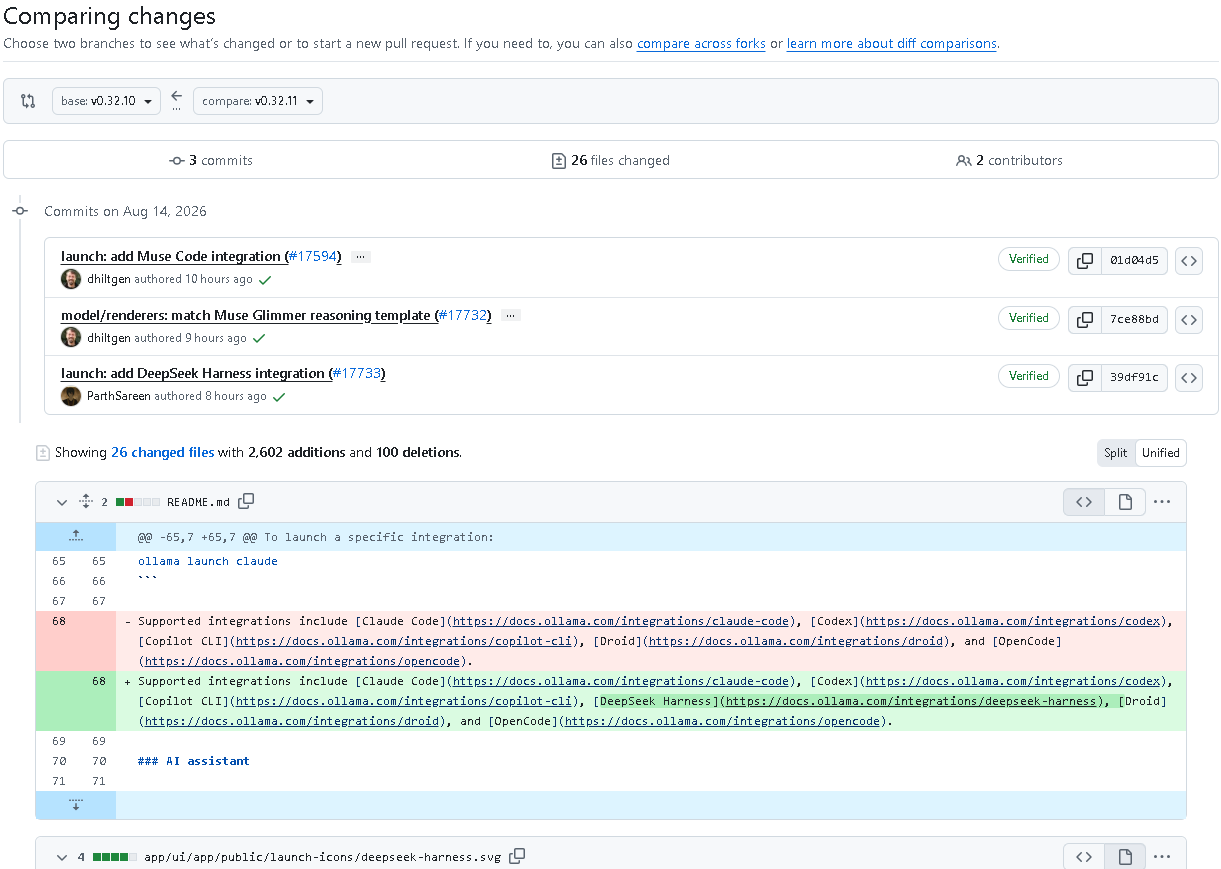The height and width of the screenshot is (869, 1221).
Task: Click check status icon for DeepSeek Harness commit
Action: [x=279, y=397]
